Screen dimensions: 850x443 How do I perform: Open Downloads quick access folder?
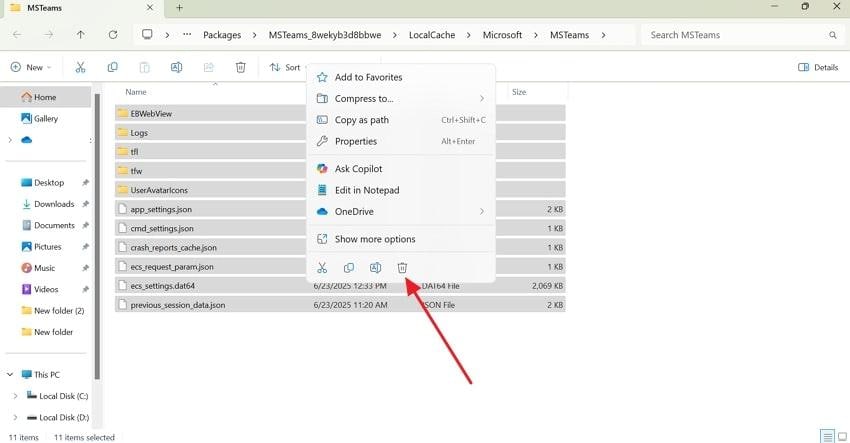pos(49,204)
